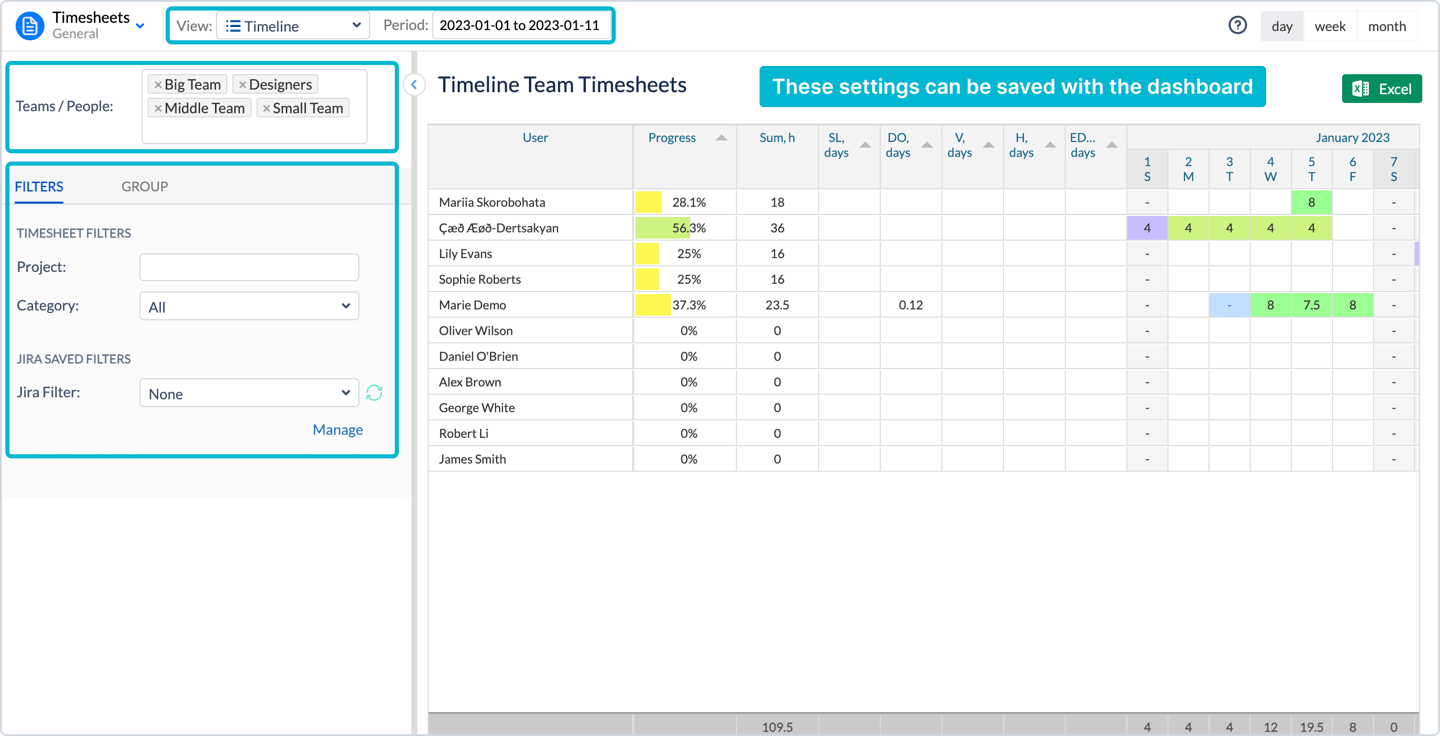Remove the Small Team tag
Screen dimensions: 1440x736
[266, 108]
